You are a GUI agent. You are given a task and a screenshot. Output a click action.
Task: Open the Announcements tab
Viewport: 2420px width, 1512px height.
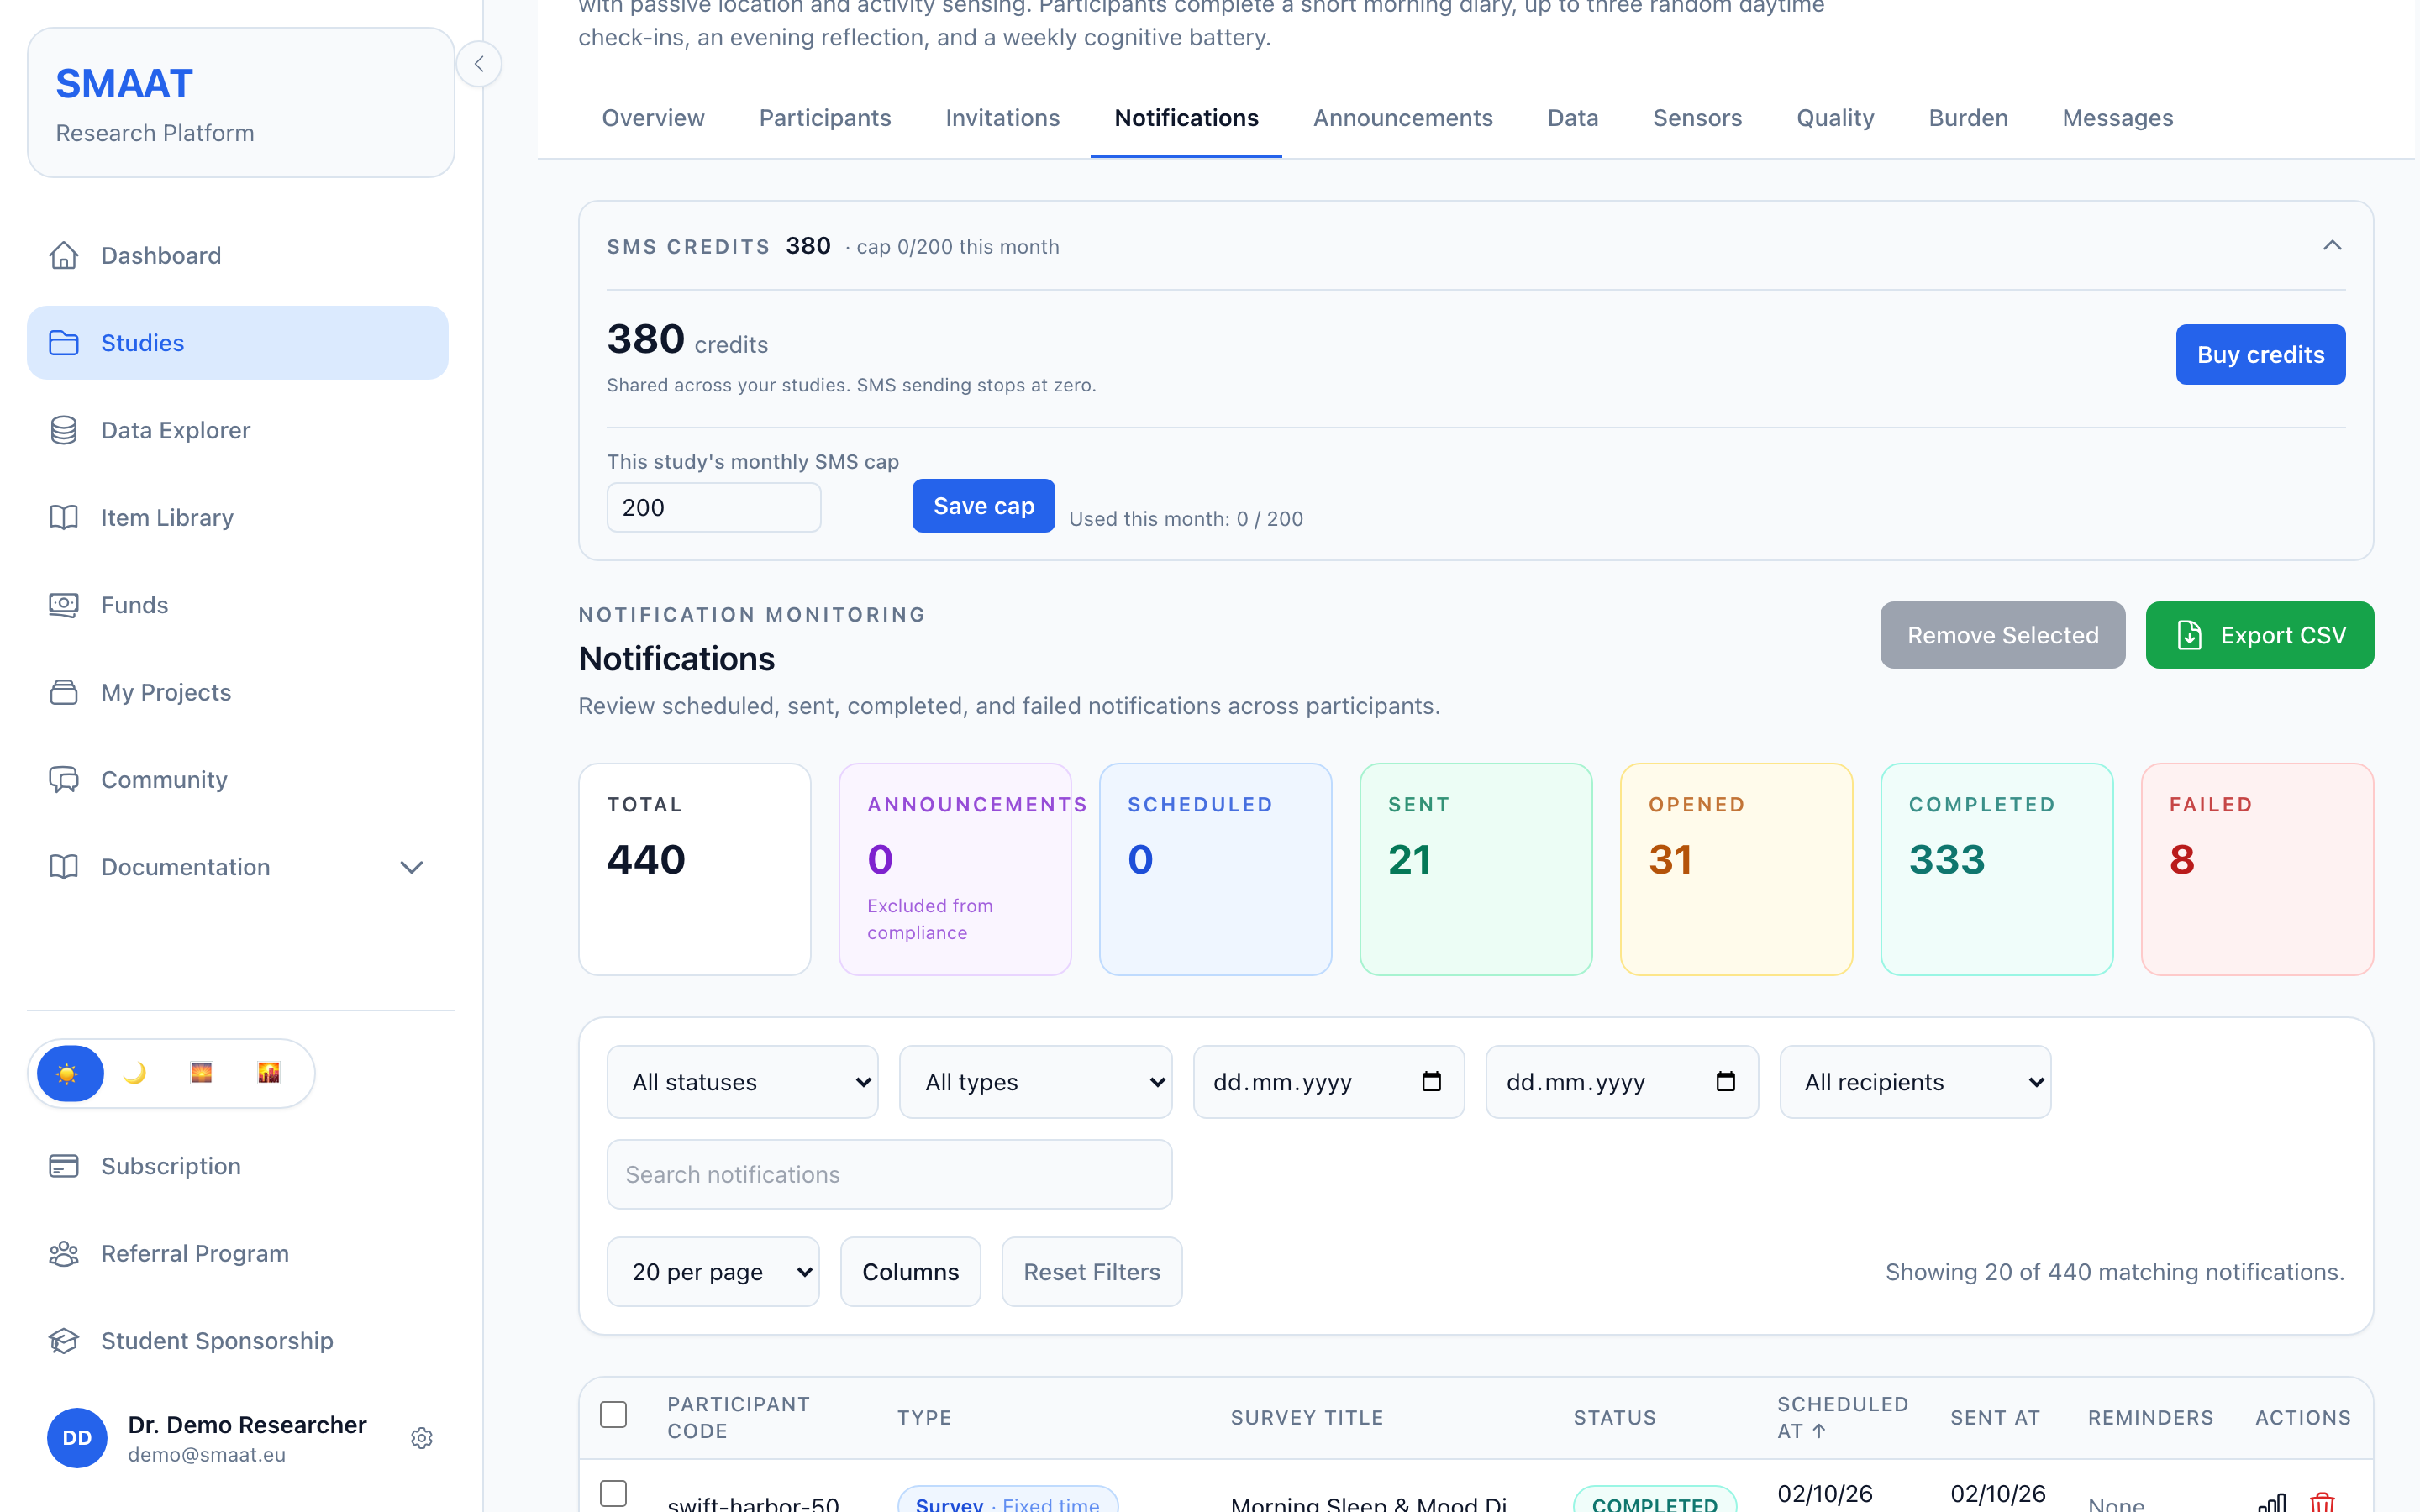pos(1403,118)
